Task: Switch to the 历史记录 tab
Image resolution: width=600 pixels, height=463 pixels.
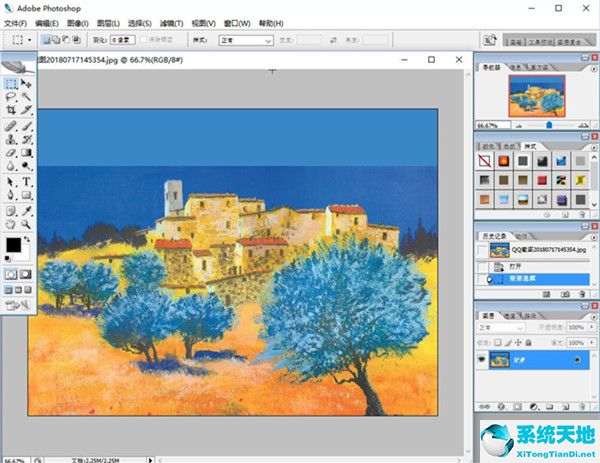Action: click(x=494, y=236)
